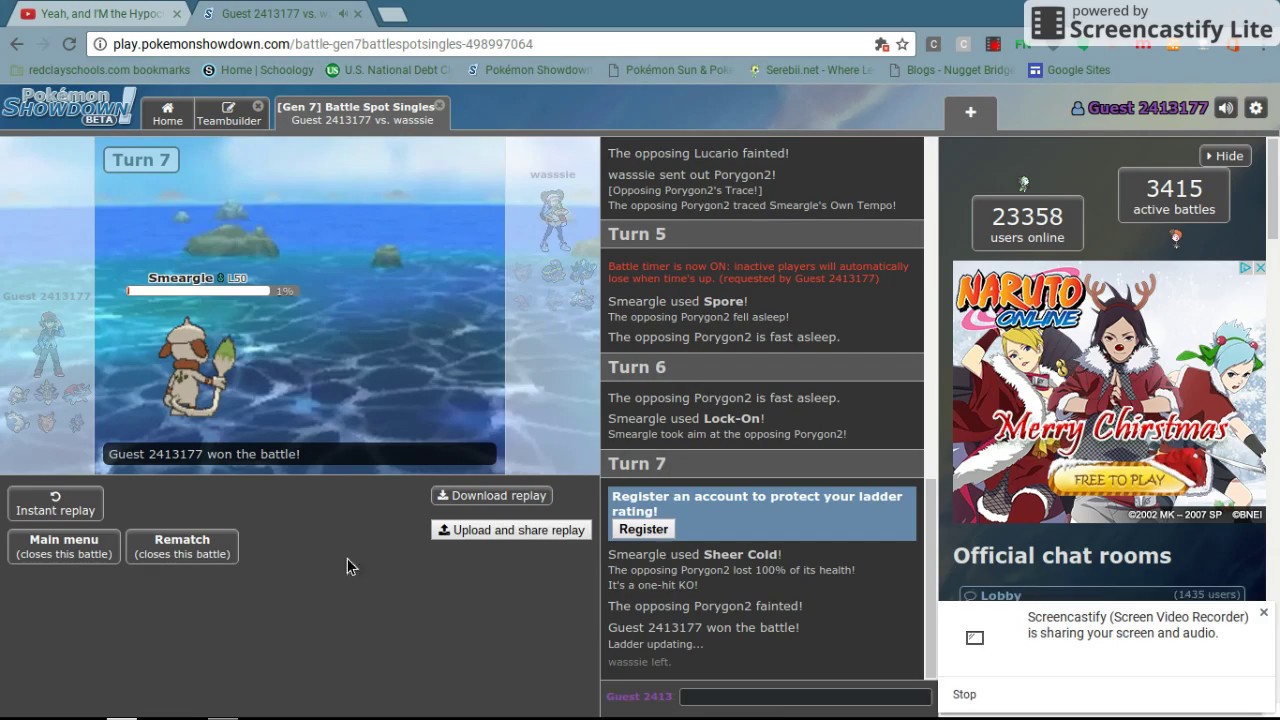Viewport: 1280px width, 720px height.
Task: Click Smeargle's HP bar
Action: coord(198,291)
